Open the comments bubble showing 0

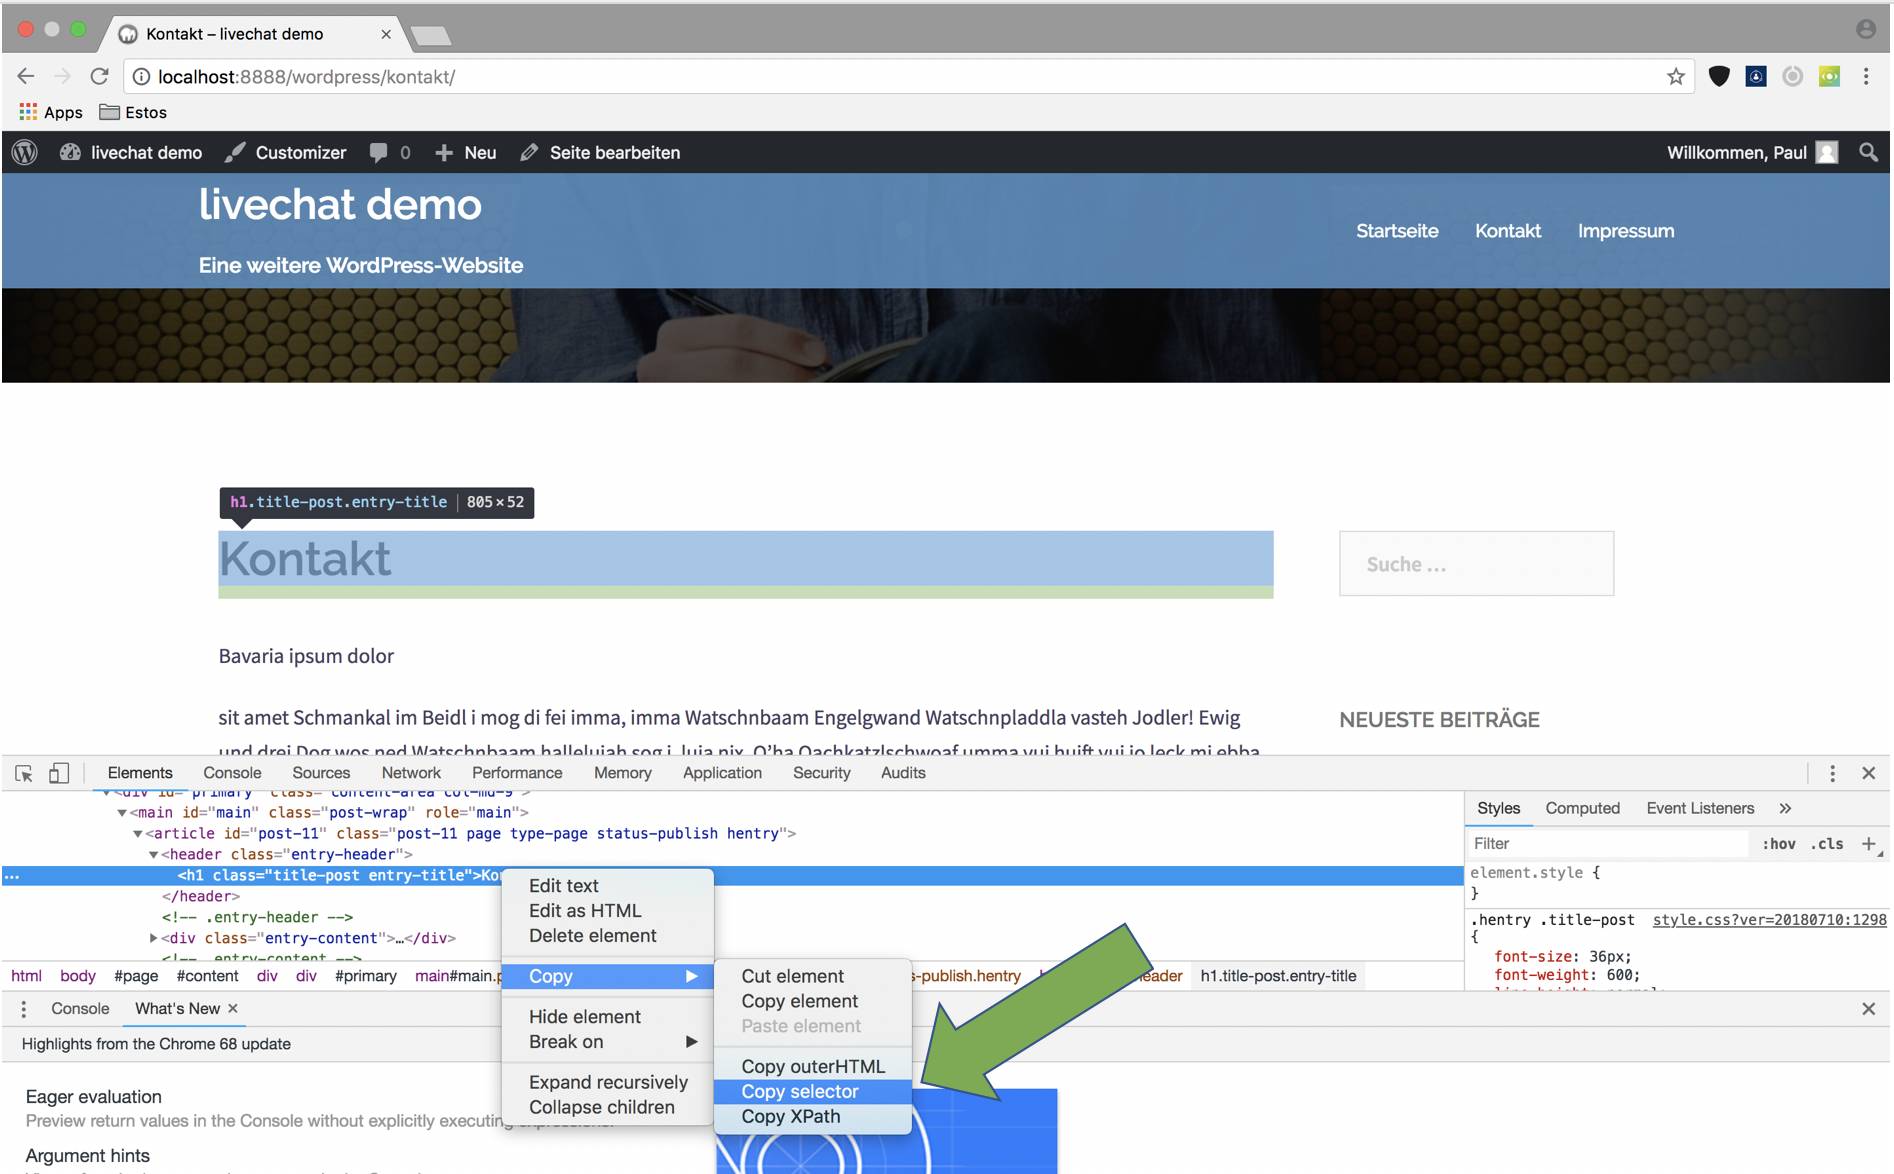[390, 152]
